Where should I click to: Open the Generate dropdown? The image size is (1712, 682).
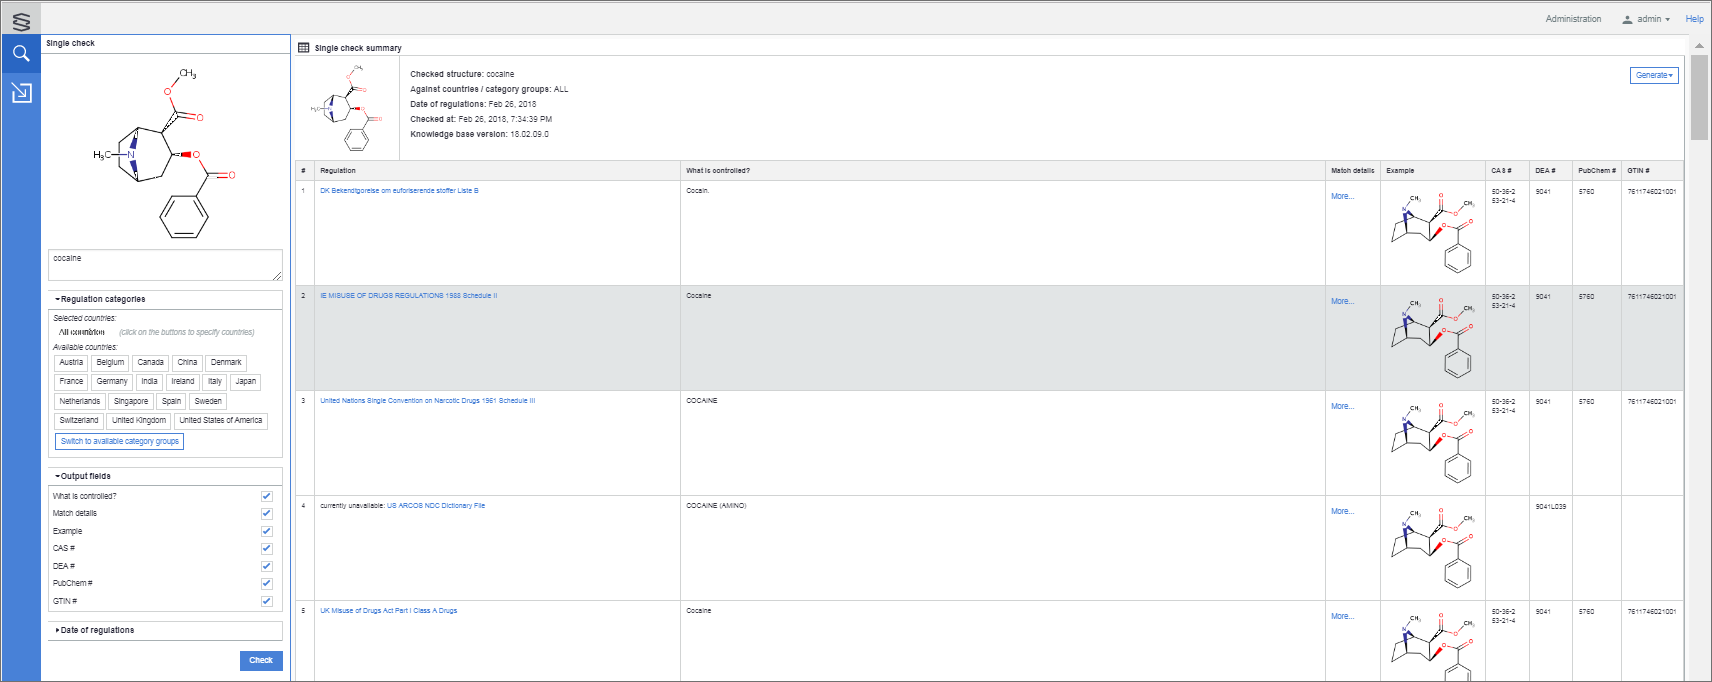1653,75
